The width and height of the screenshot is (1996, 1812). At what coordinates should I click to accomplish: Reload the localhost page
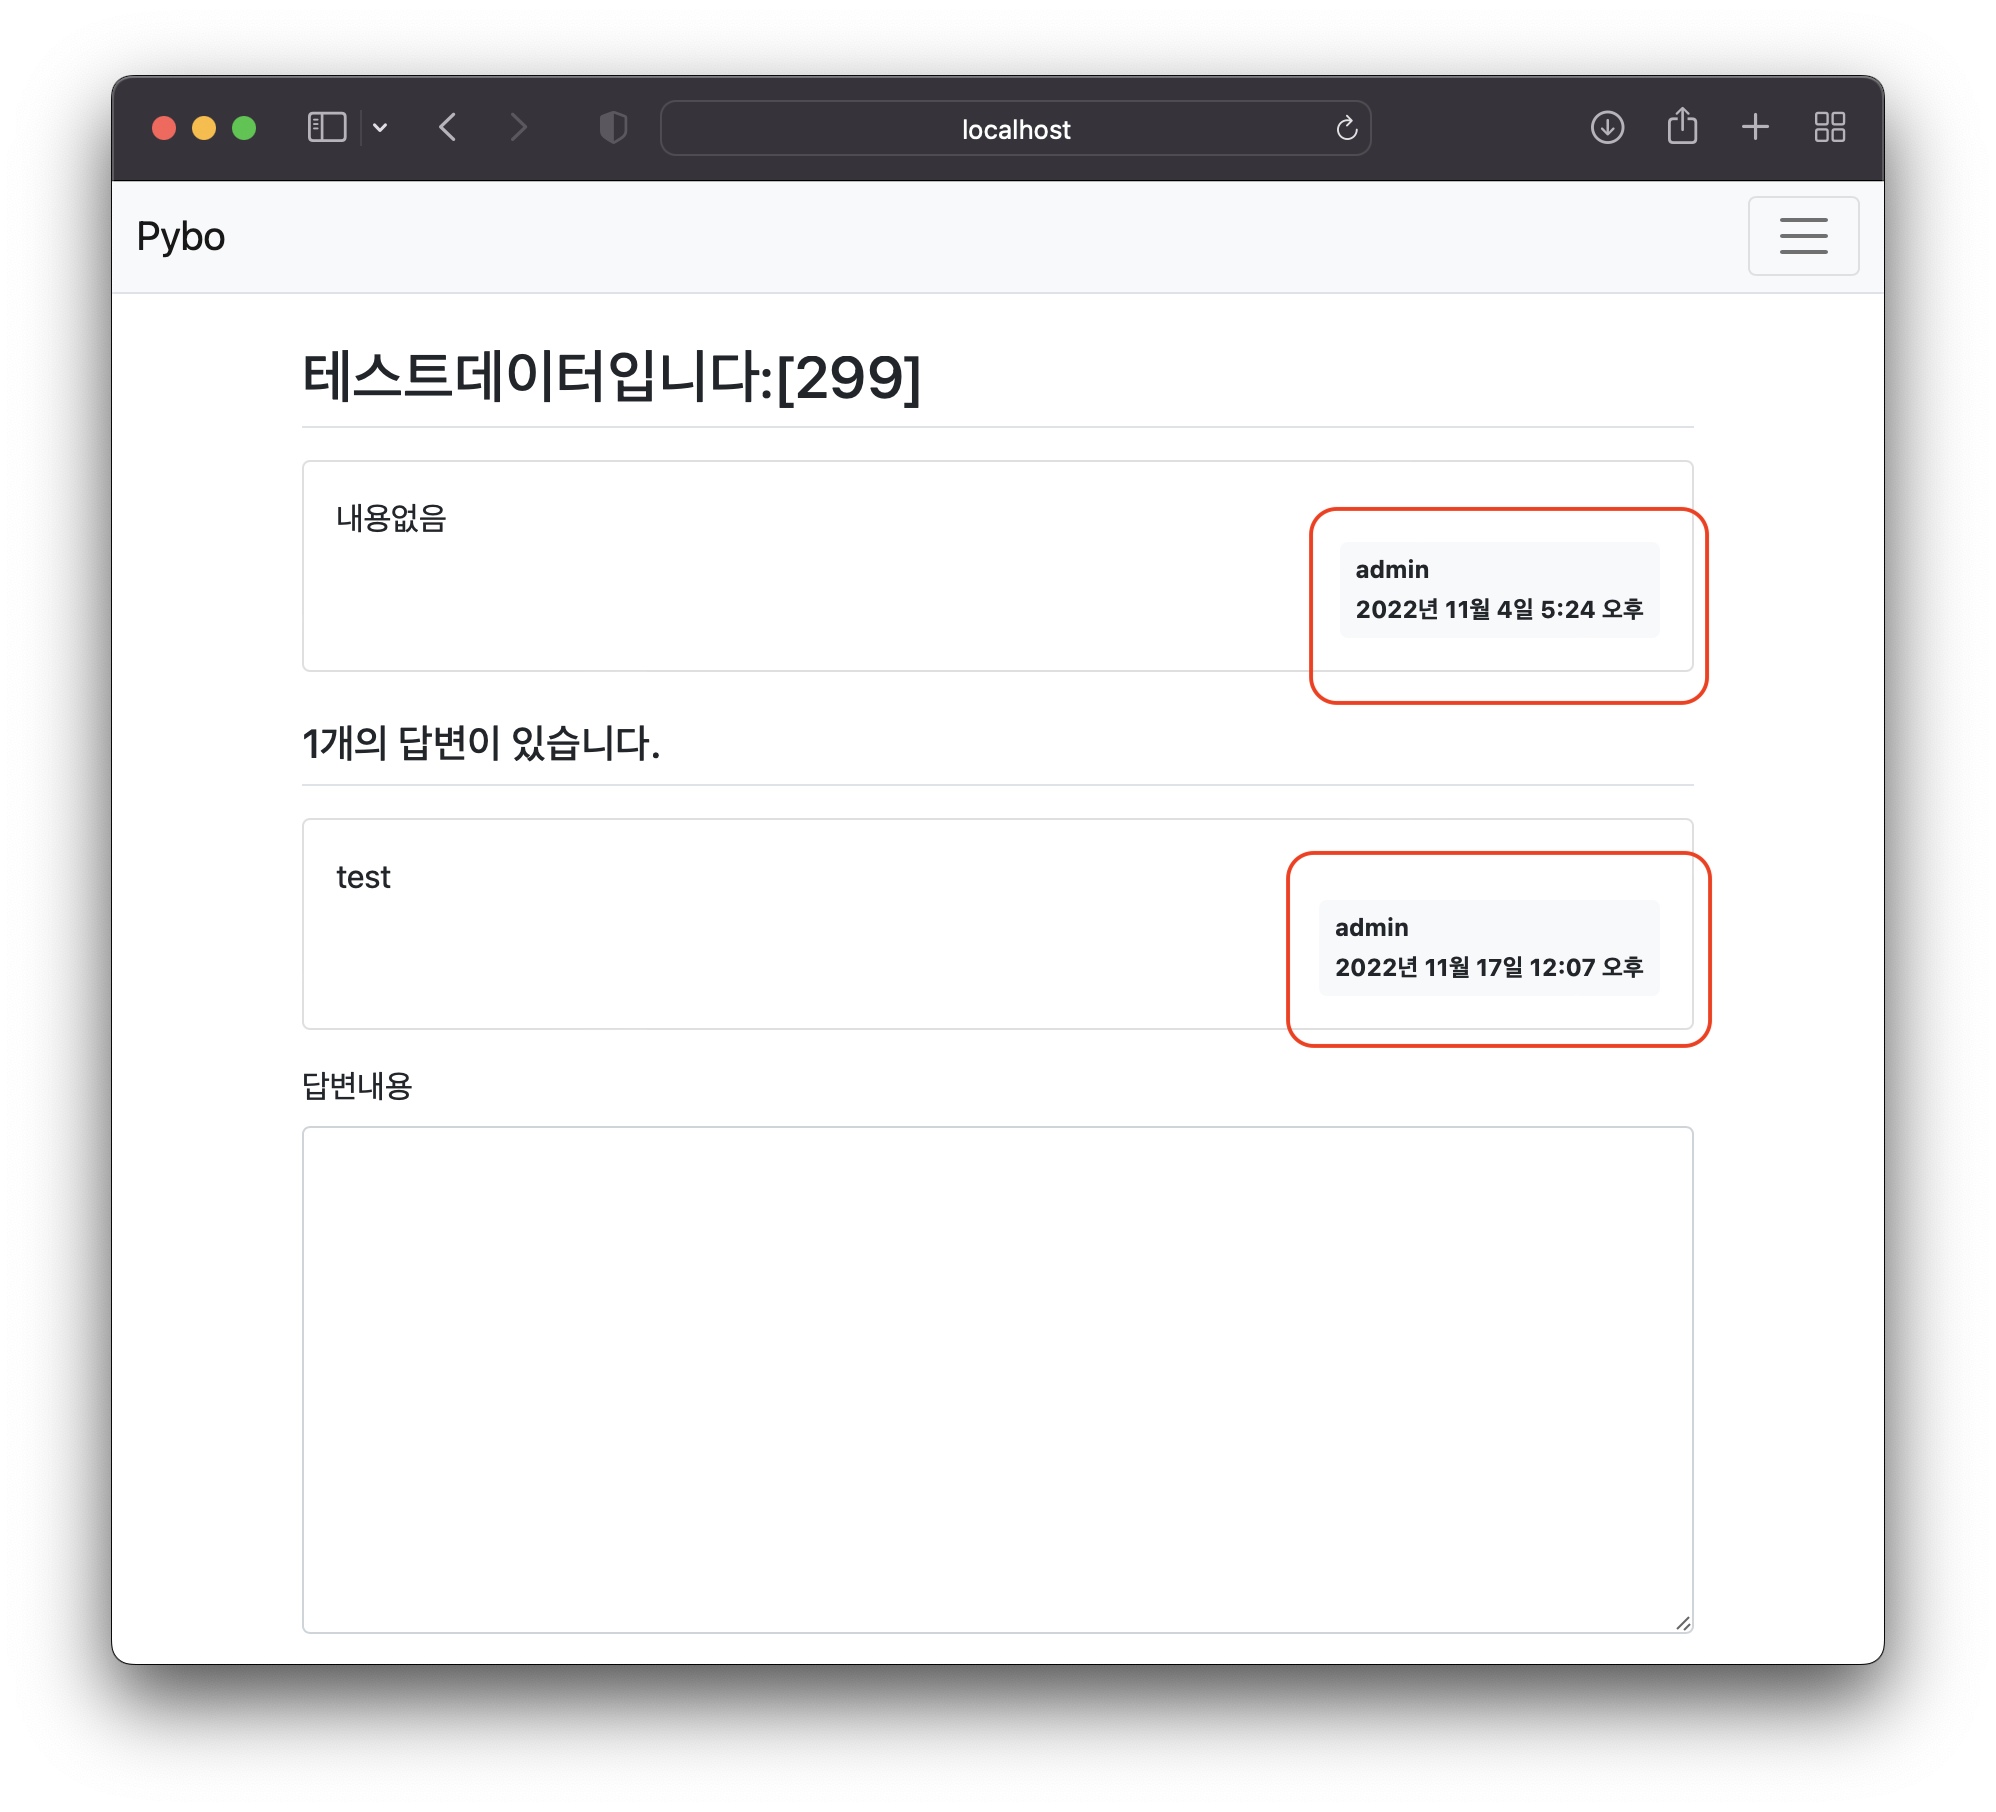tap(1346, 128)
